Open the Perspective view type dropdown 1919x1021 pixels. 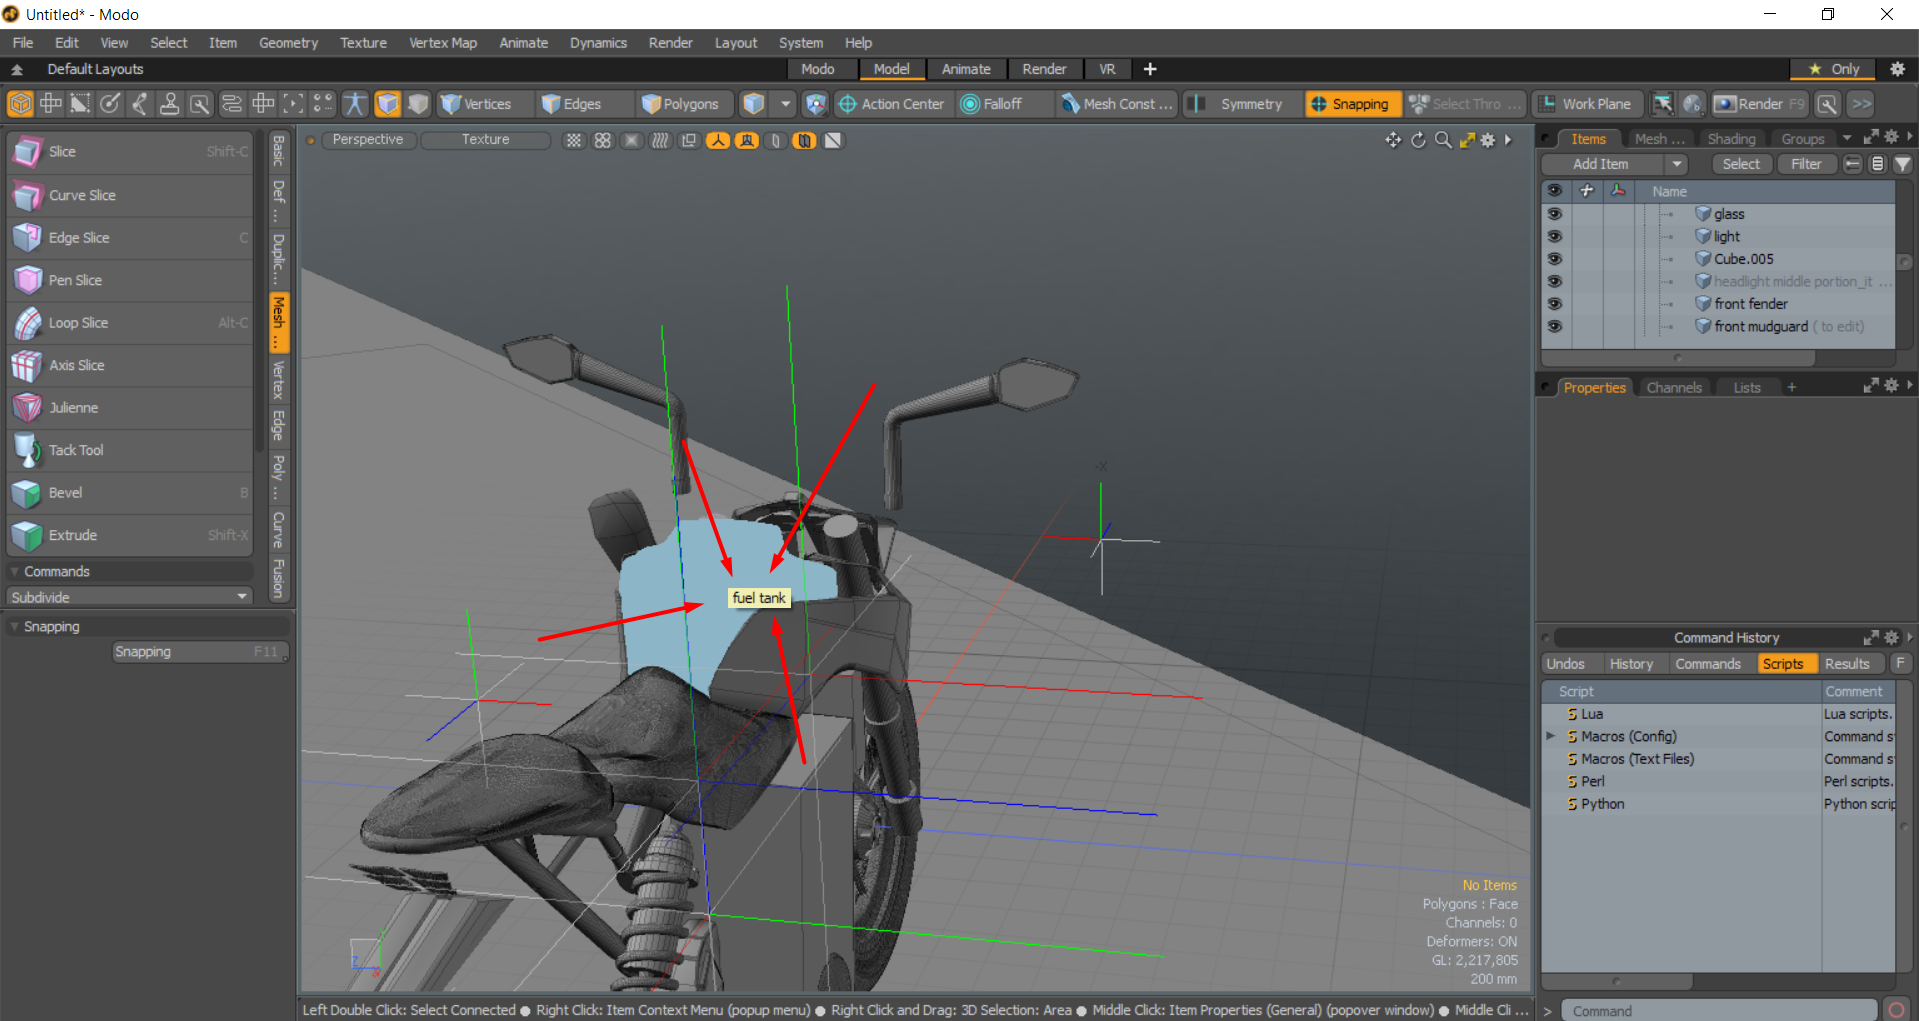pos(367,140)
